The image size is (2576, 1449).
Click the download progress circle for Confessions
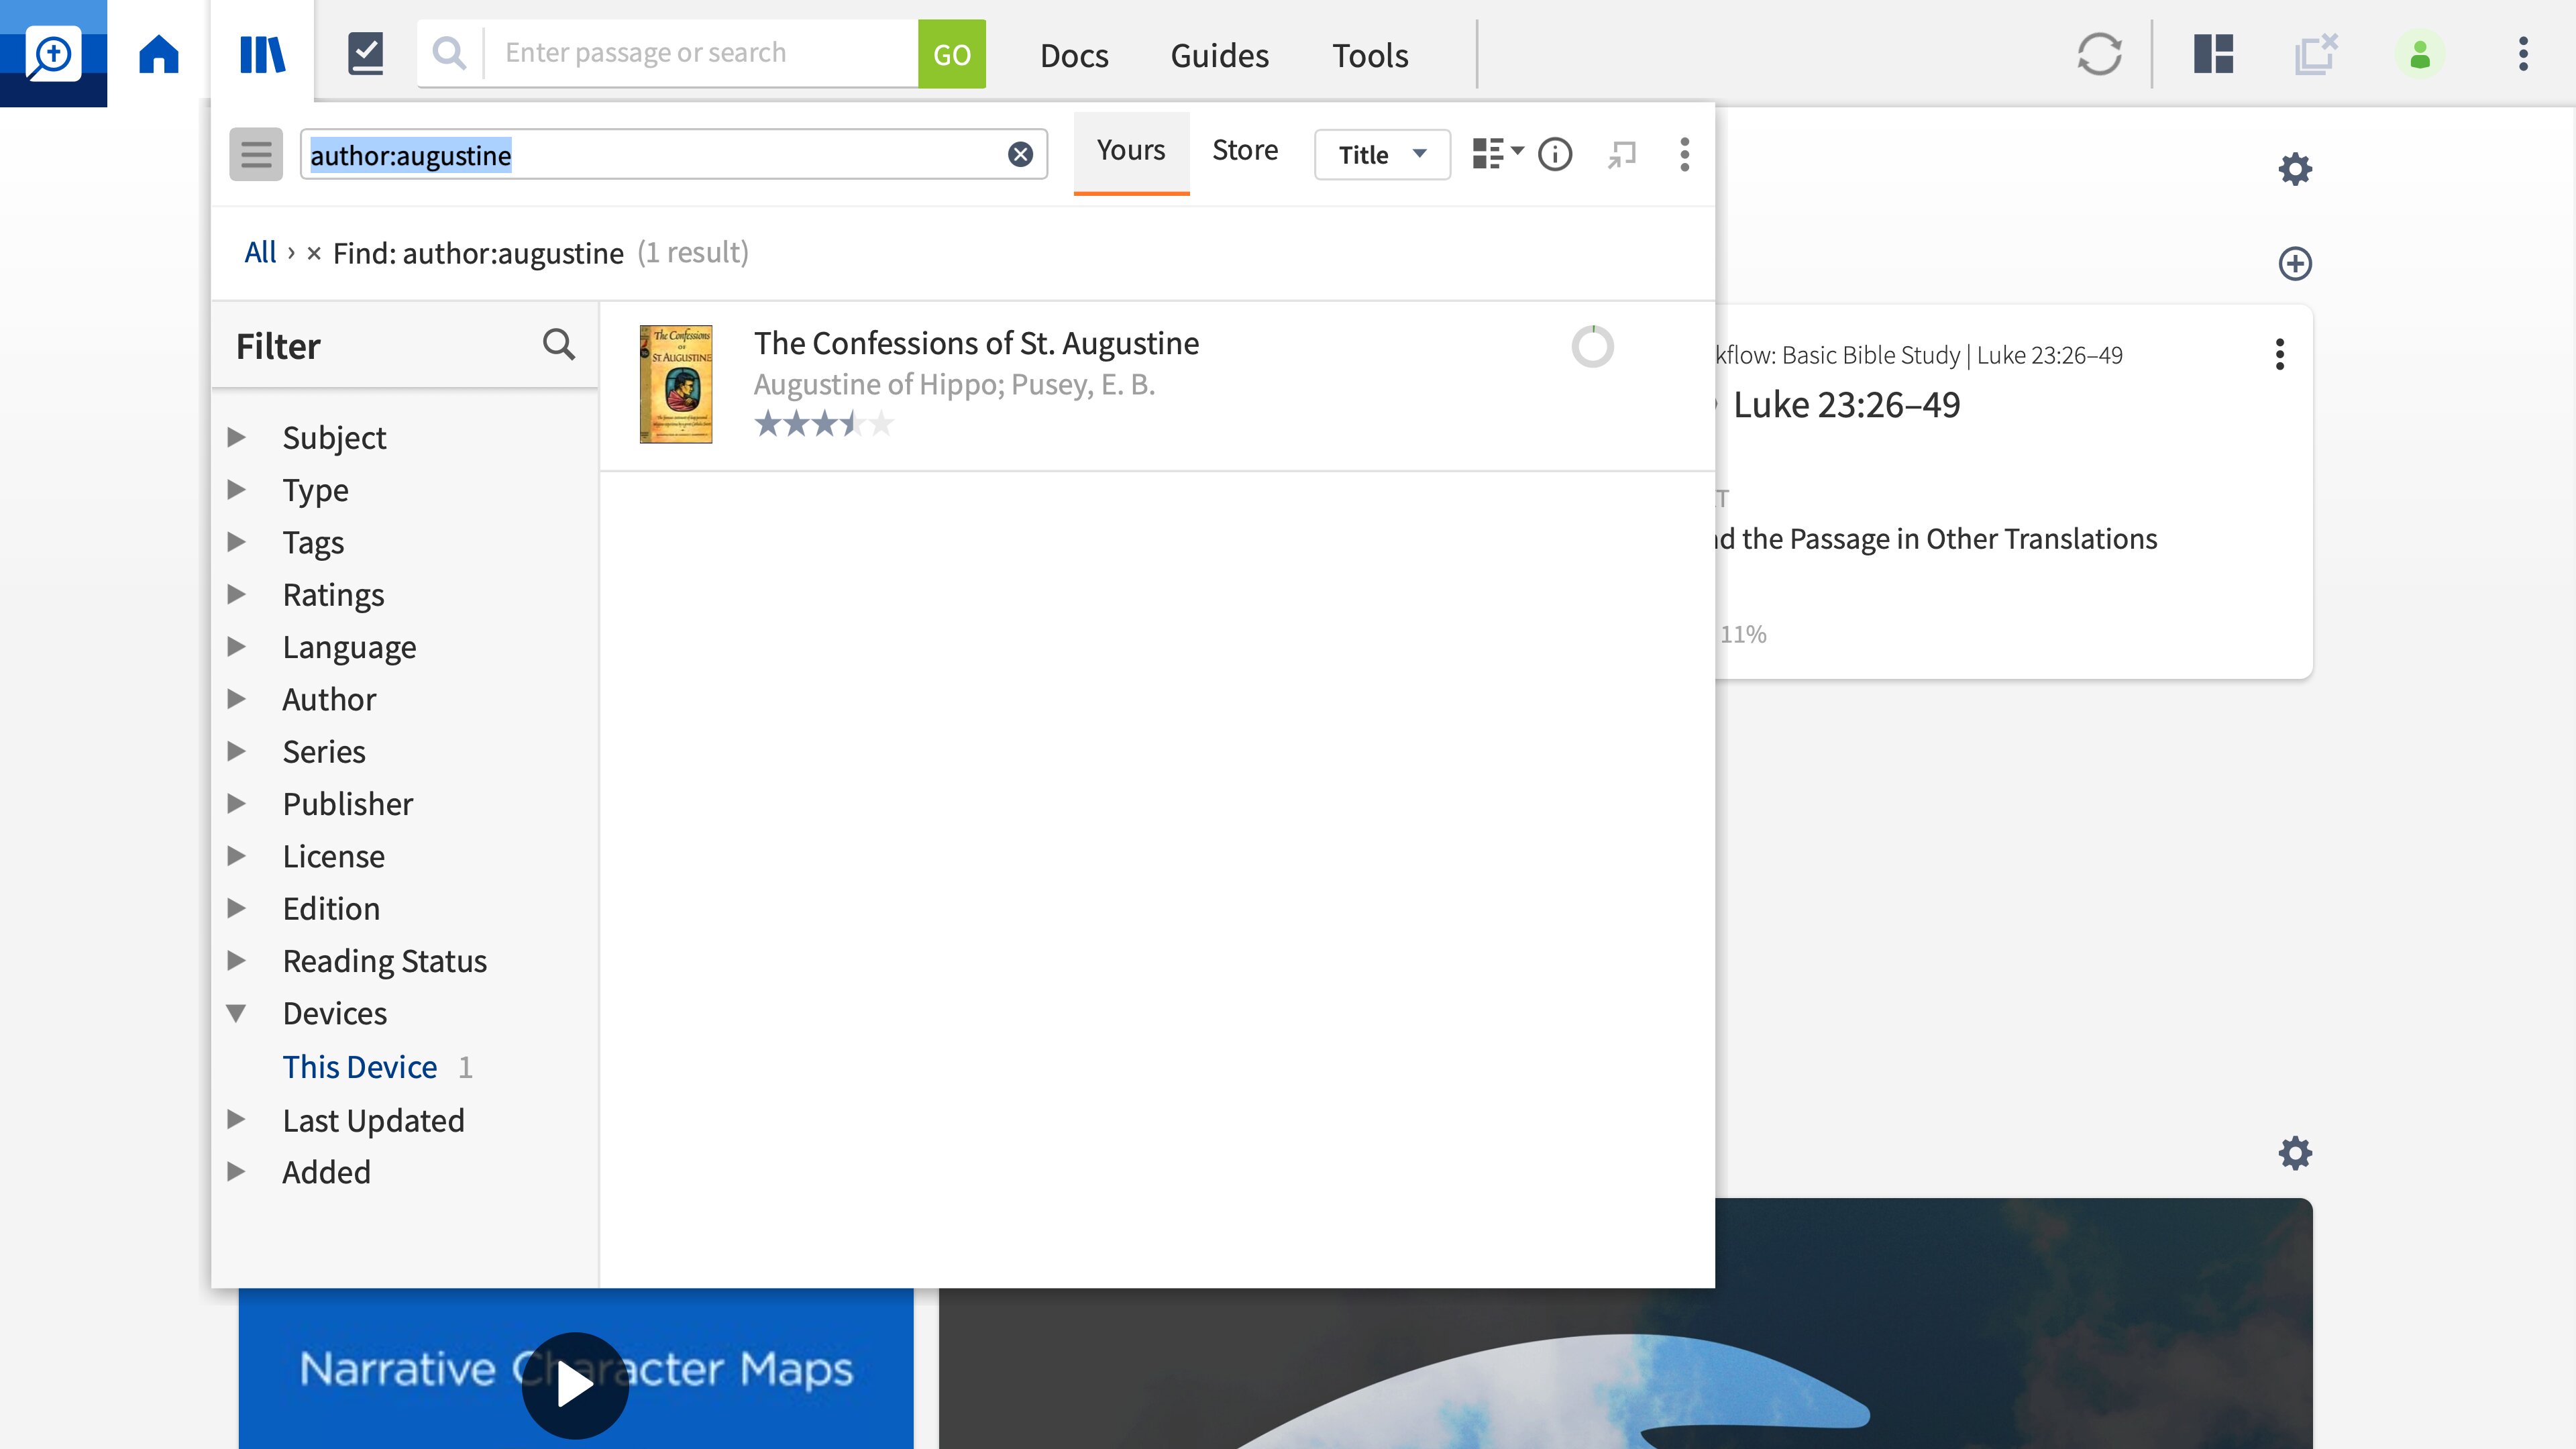point(1592,347)
